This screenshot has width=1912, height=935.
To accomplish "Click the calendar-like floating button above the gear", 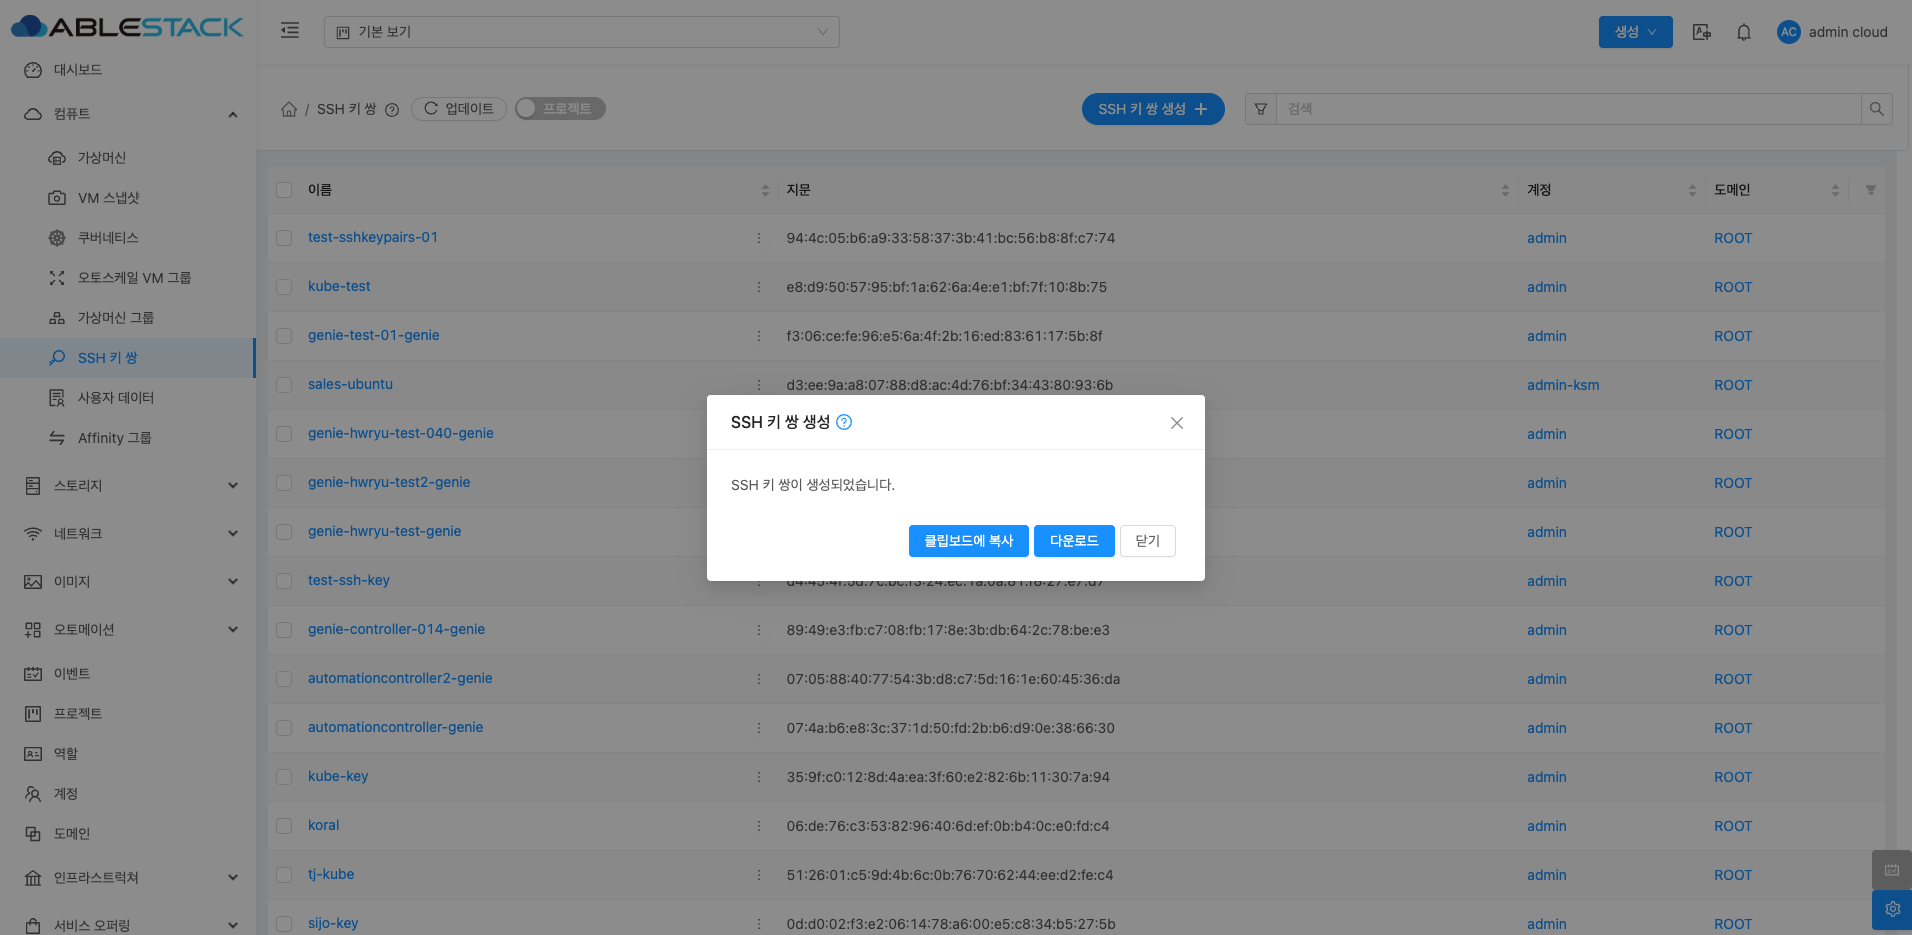I will tap(1892, 870).
